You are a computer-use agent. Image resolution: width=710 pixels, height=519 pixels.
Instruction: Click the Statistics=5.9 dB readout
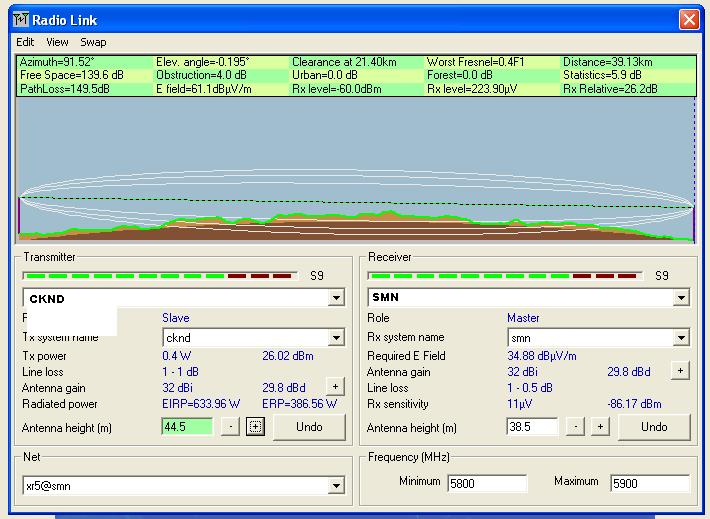point(602,75)
